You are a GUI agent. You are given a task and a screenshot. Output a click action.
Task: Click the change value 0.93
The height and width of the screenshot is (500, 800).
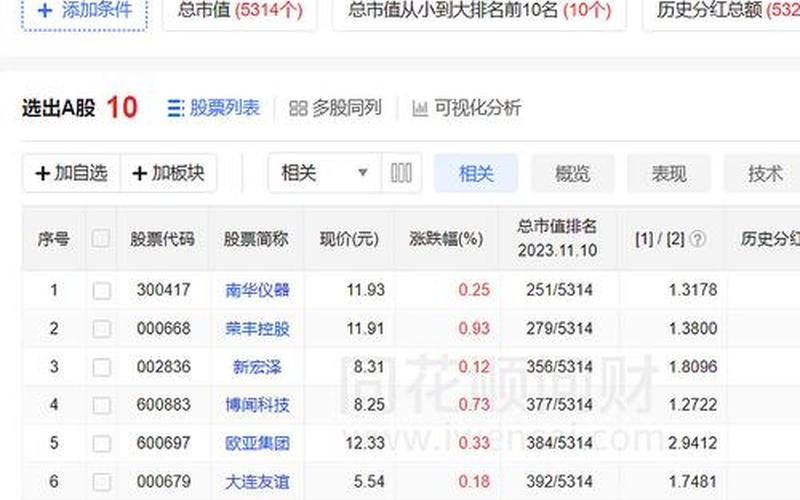coord(474,328)
